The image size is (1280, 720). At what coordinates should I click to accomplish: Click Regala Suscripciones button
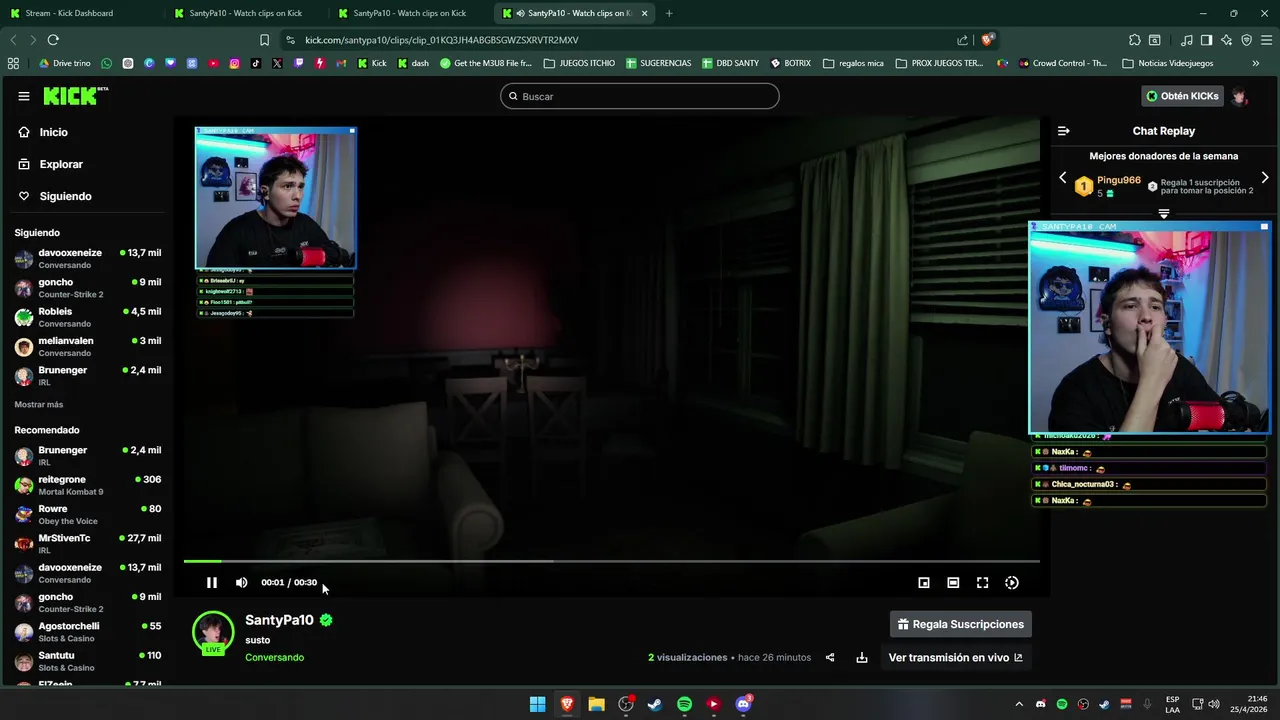click(x=961, y=624)
